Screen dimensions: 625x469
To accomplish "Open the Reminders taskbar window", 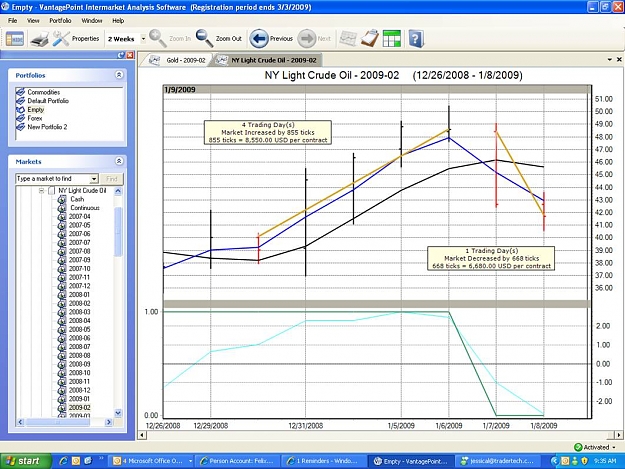I will 323,461.
